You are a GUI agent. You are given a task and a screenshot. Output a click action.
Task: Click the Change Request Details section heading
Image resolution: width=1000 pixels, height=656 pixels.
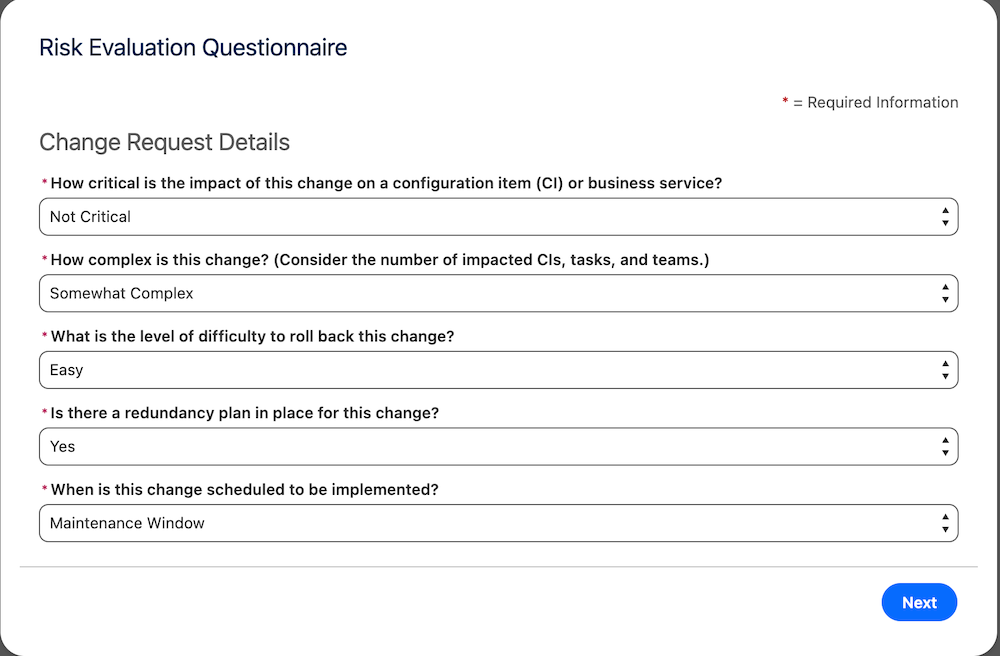point(165,142)
